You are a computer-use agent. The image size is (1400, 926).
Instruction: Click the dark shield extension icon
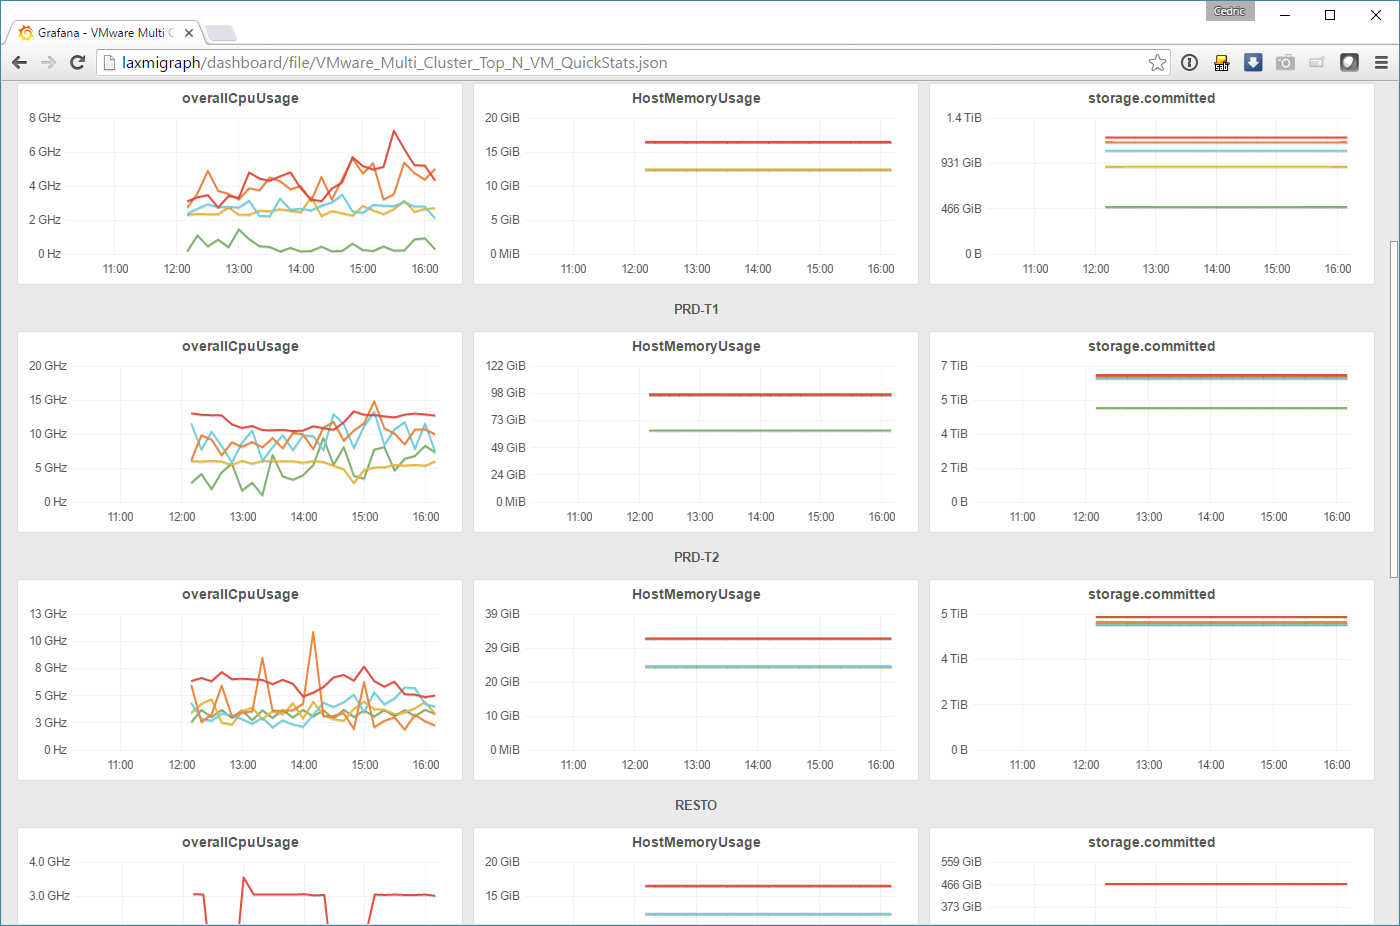[1349, 62]
